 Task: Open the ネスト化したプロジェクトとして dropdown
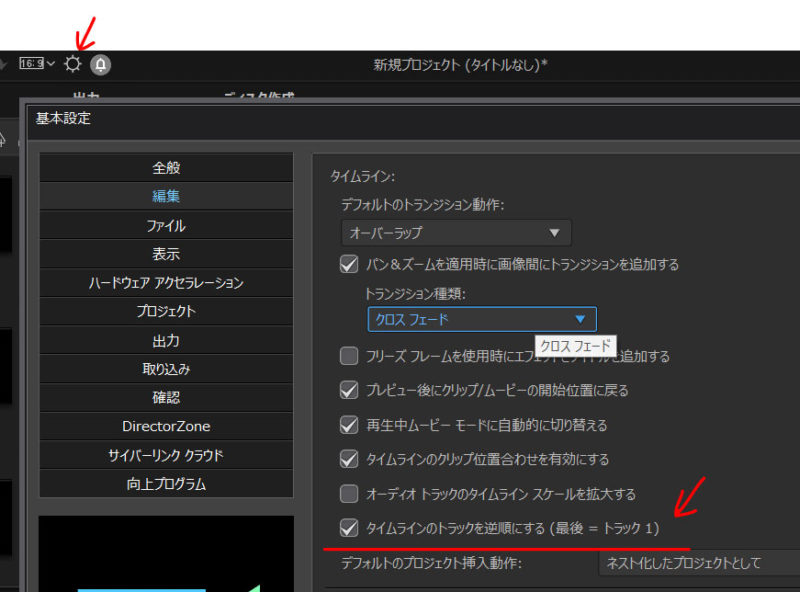[698, 563]
